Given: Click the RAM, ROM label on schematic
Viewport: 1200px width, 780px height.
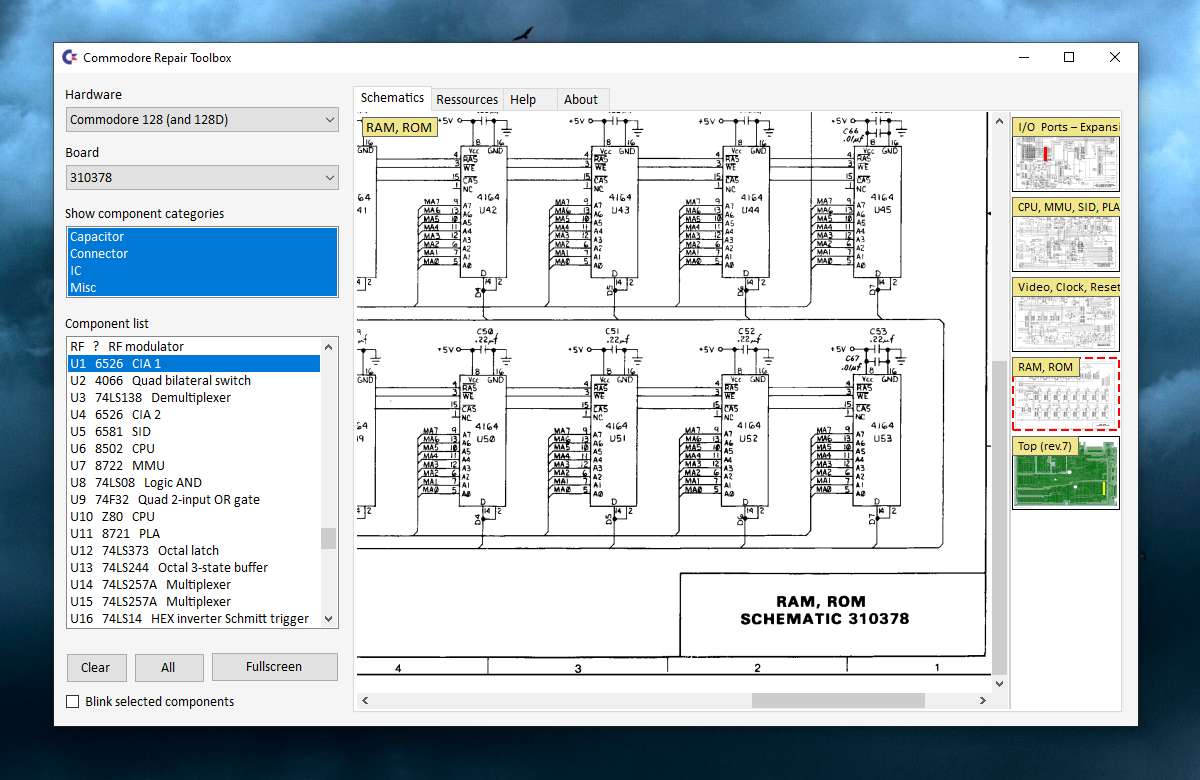Looking at the screenshot, I should coord(399,127).
